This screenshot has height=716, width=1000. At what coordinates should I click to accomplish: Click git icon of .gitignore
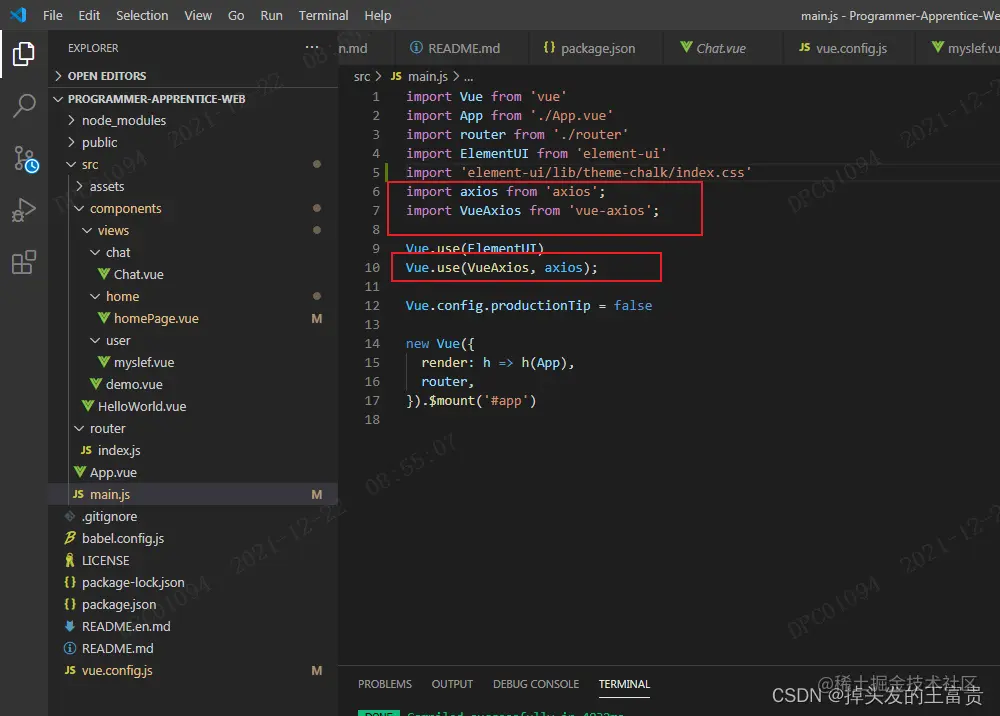point(70,516)
